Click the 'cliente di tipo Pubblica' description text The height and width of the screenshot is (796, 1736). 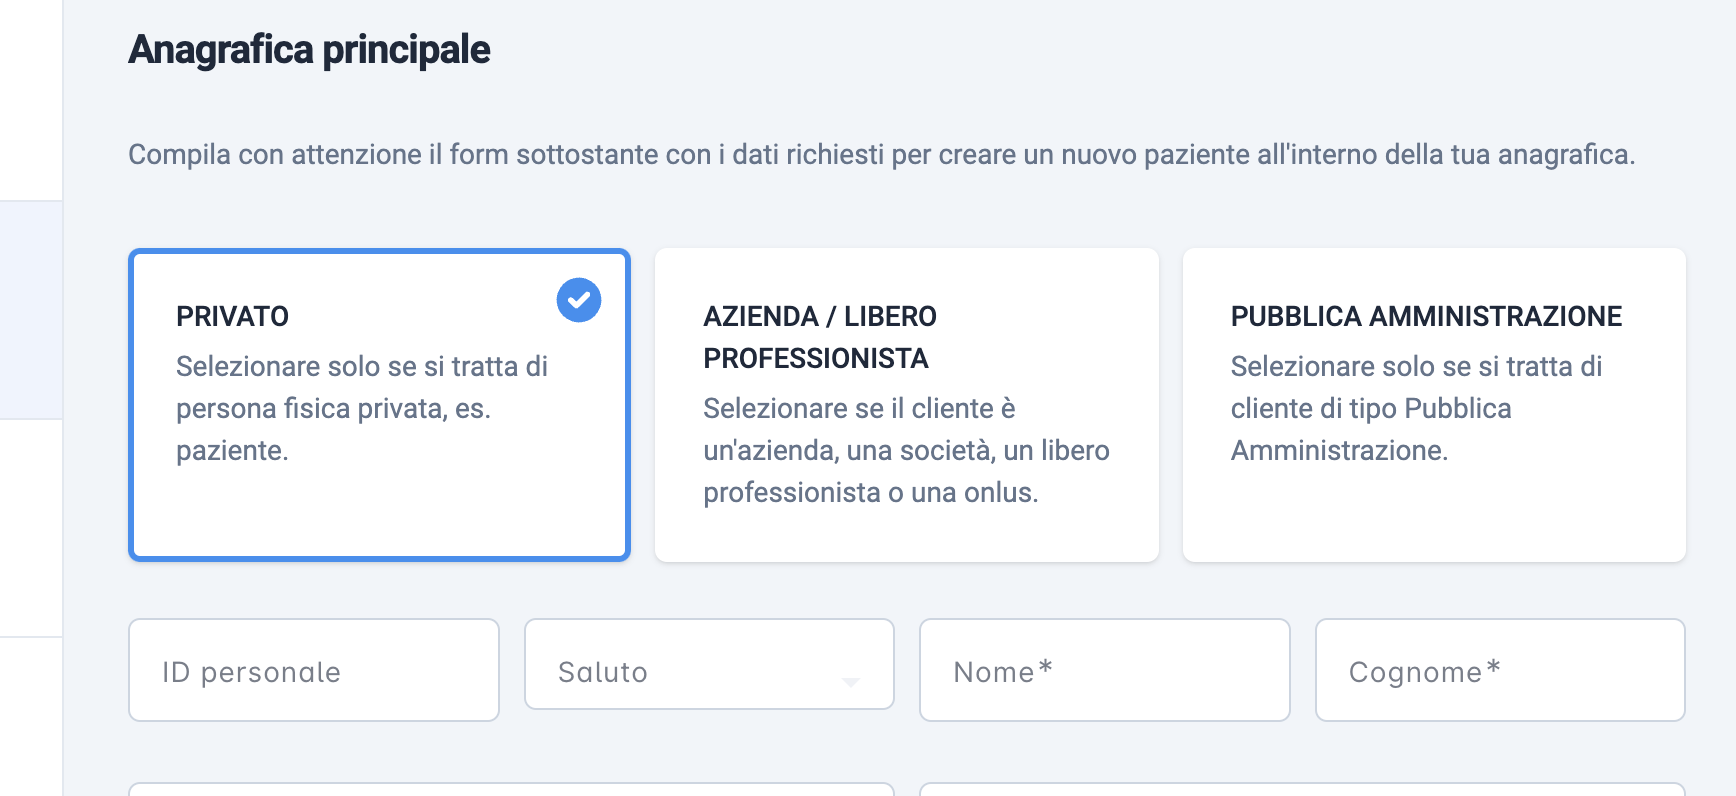[x=1371, y=408]
